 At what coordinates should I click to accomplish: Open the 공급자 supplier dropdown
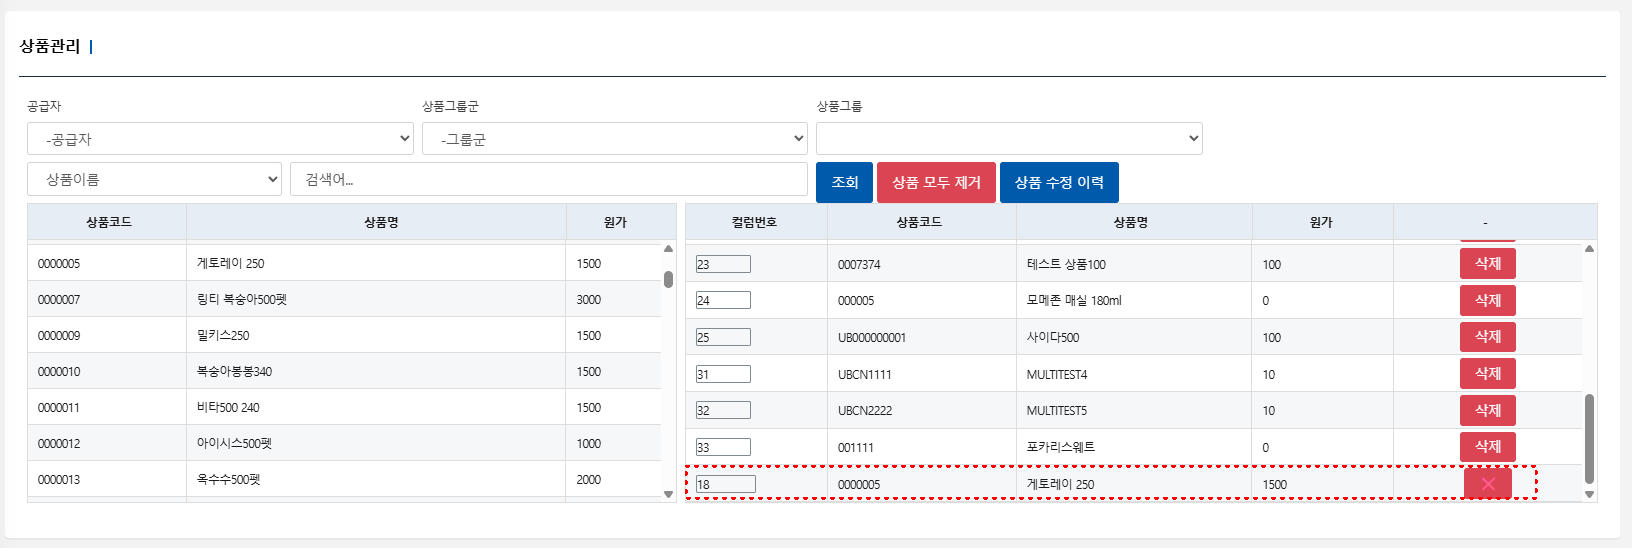click(x=221, y=139)
